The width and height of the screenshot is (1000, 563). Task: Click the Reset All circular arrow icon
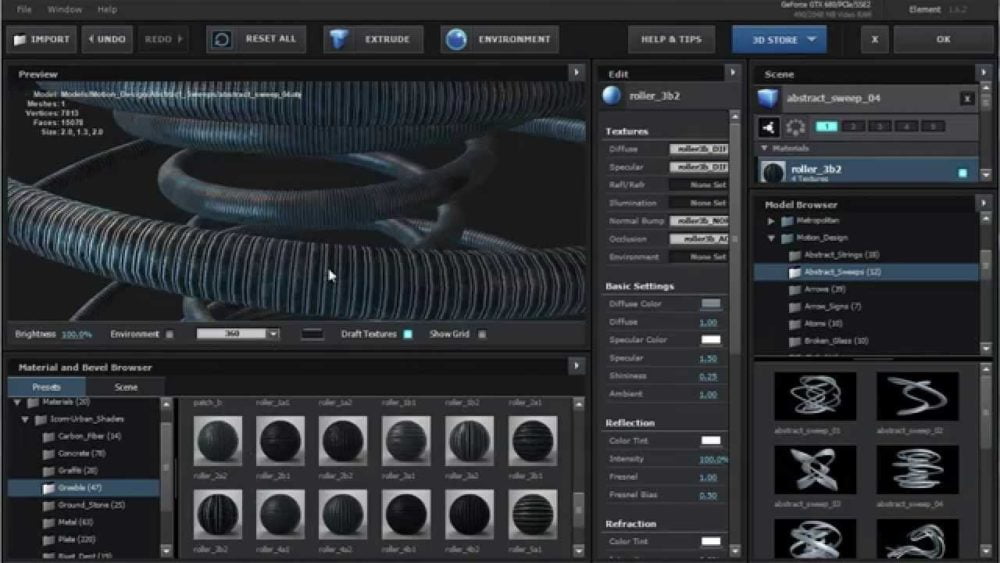[x=221, y=40]
